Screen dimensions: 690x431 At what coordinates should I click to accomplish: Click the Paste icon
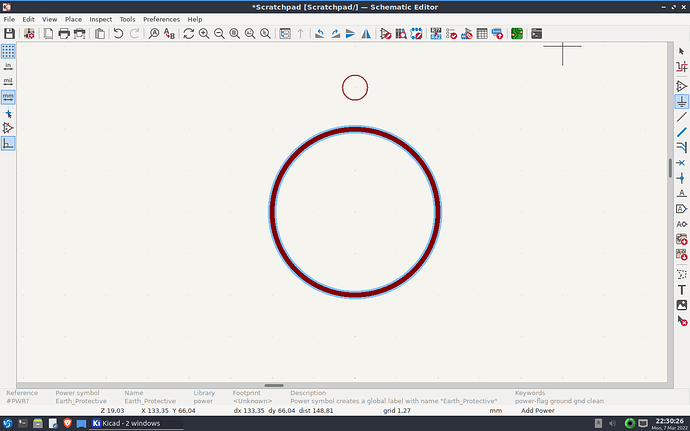point(100,33)
